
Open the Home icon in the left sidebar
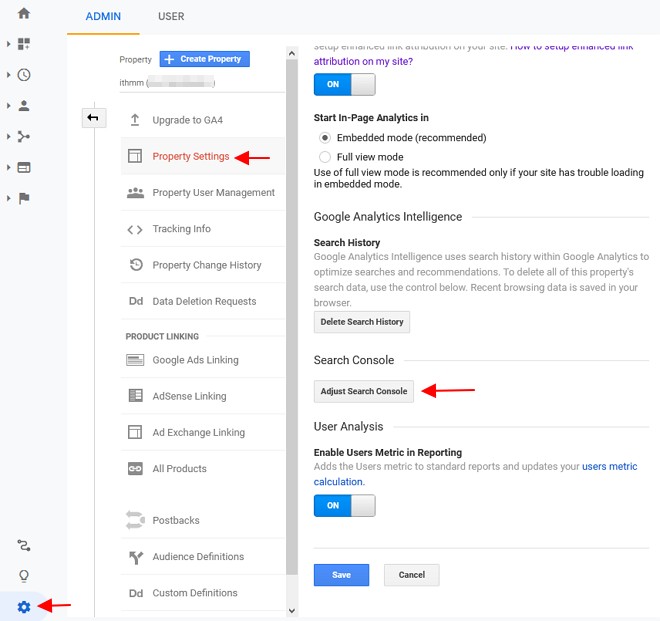tap(24, 13)
